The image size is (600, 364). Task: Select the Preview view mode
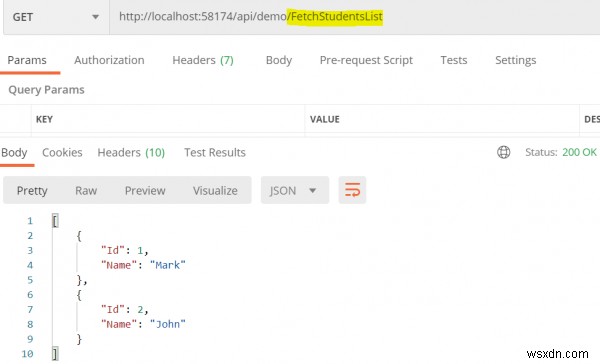(145, 191)
